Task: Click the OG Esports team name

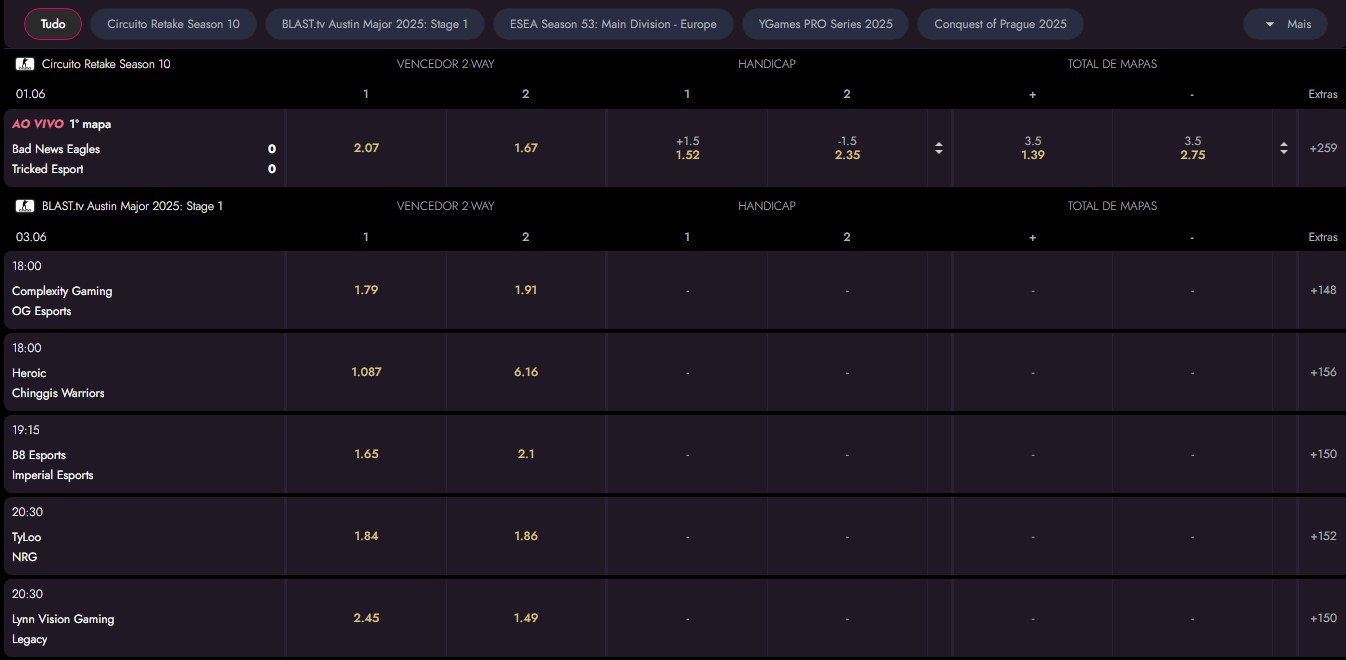Action: coord(42,311)
